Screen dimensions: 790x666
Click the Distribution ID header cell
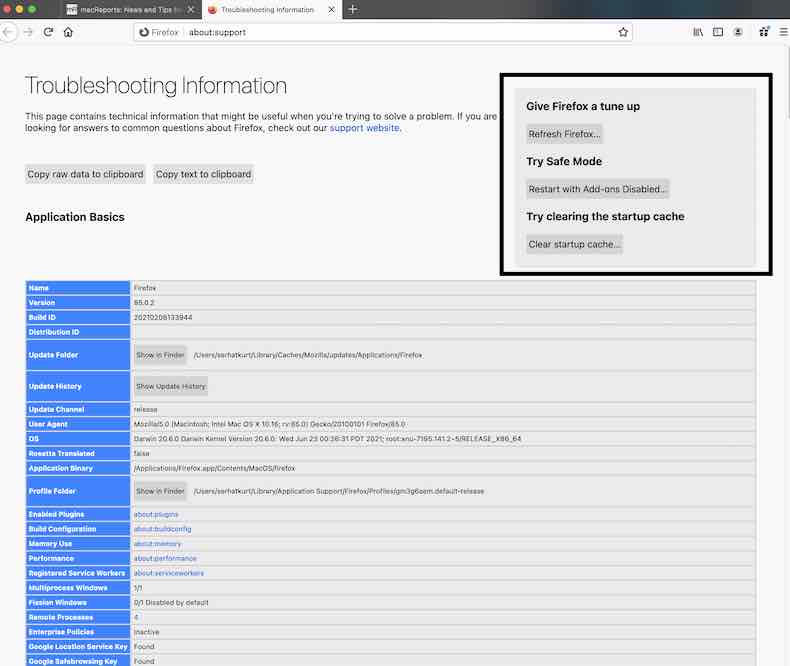tap(78, 332)
